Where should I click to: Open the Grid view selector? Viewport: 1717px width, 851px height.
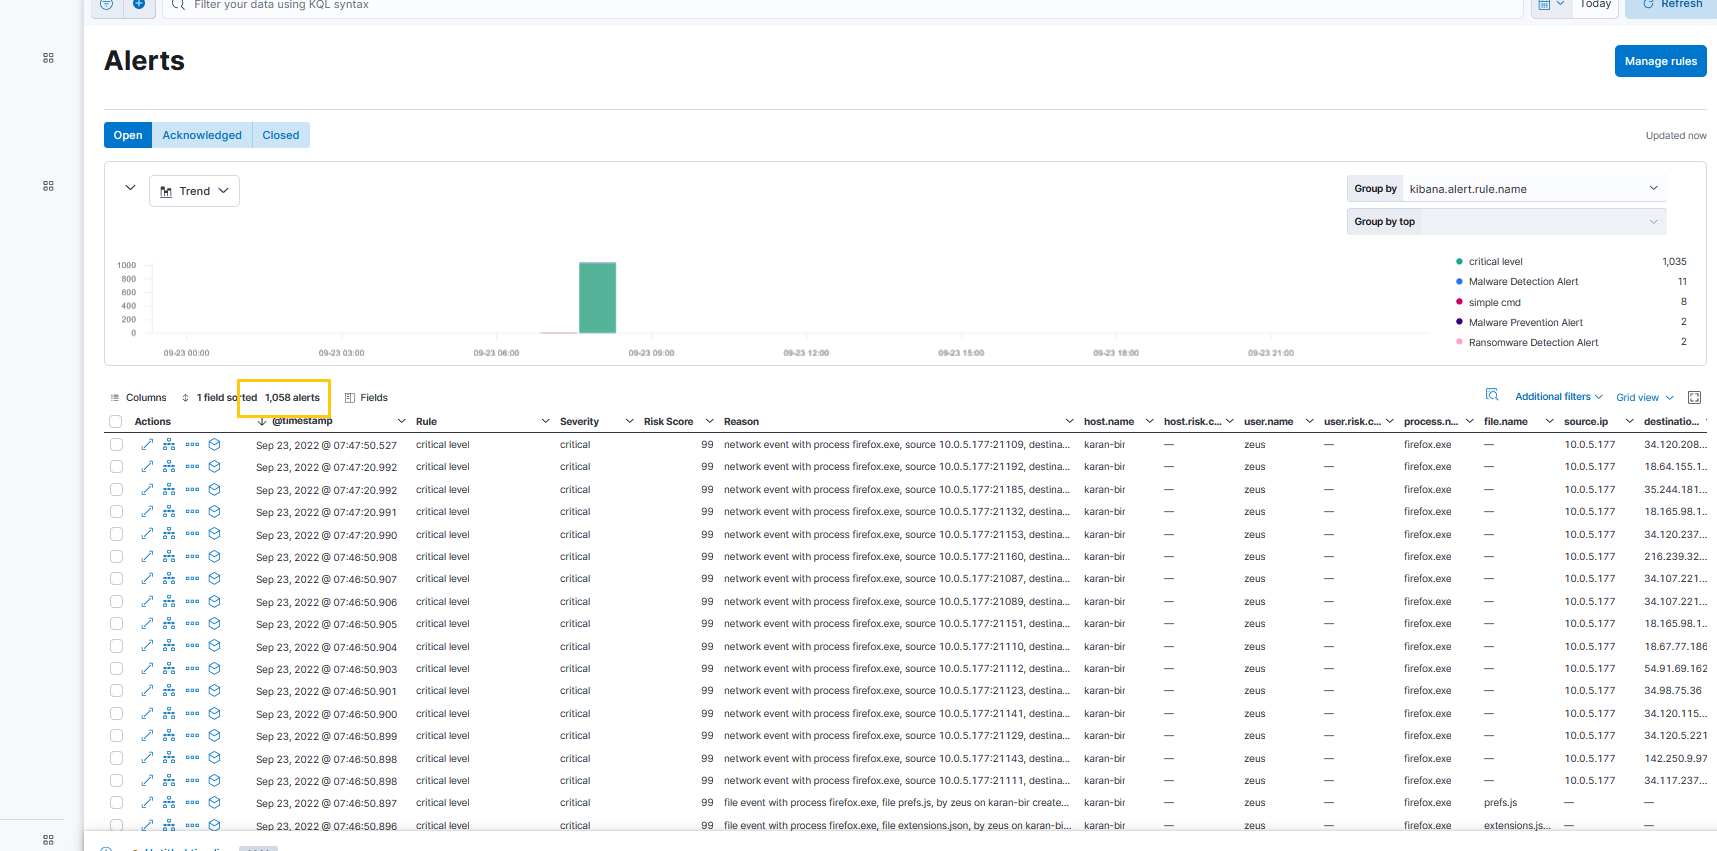point(1644,398)
